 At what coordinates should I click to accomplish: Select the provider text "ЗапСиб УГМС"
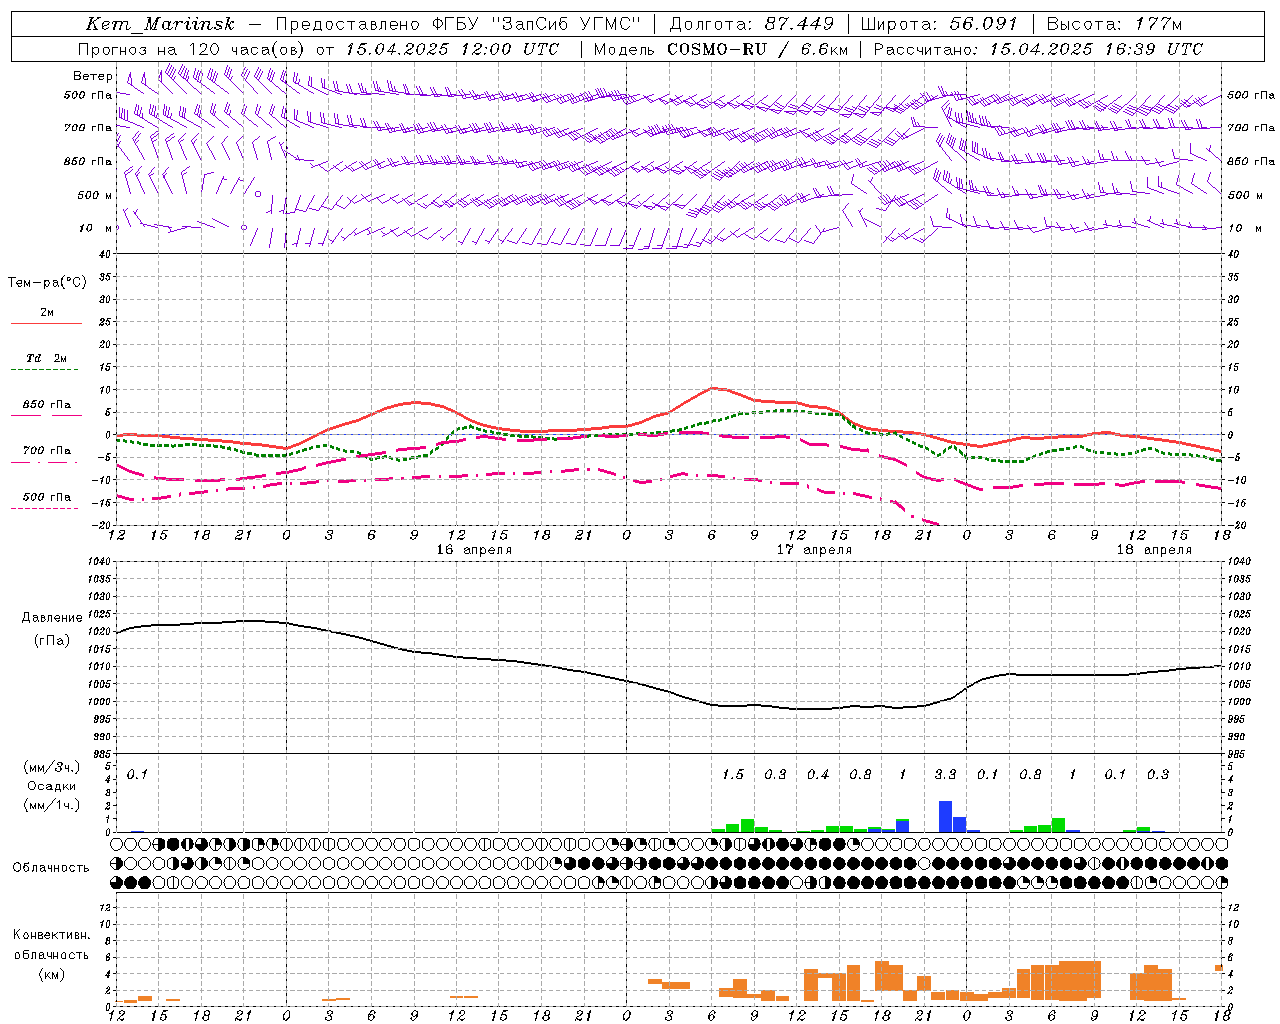(568, 24)
